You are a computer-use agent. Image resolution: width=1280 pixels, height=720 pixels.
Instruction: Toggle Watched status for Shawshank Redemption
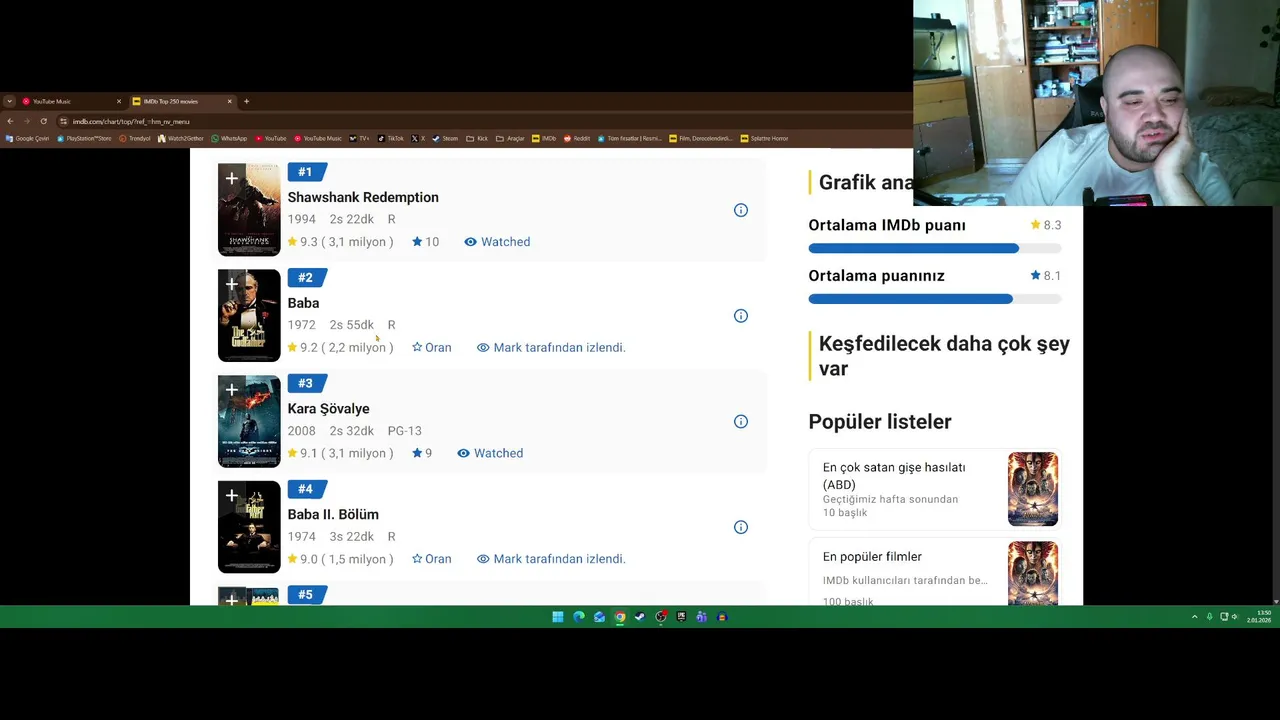tap(497, 242)
